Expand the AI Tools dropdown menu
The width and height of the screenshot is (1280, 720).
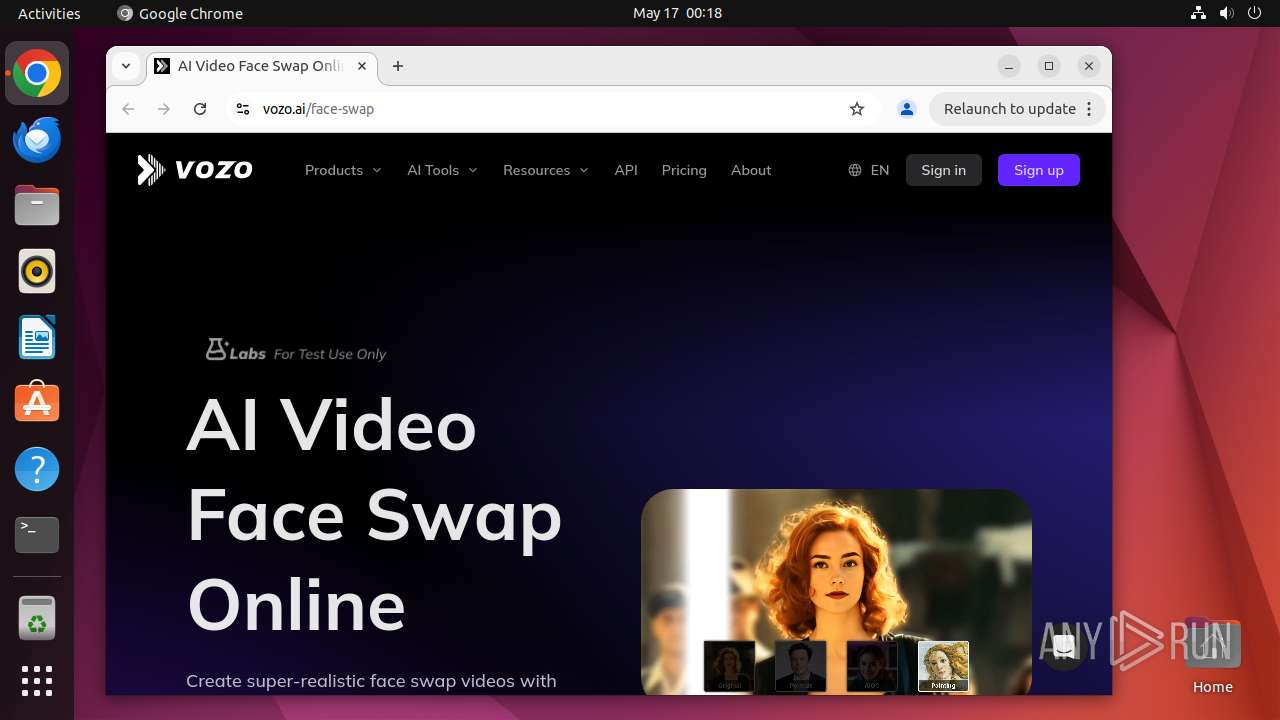pos(442,170)
